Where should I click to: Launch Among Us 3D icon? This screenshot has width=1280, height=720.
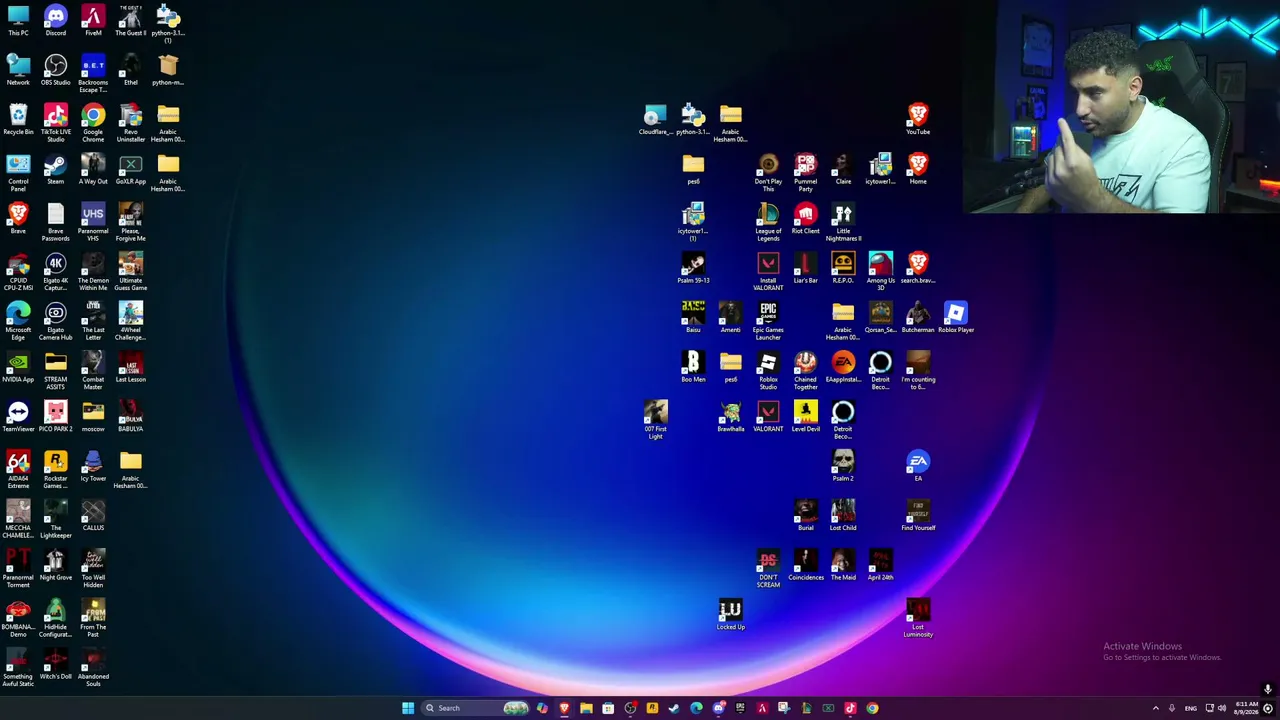tap(880, 271)
